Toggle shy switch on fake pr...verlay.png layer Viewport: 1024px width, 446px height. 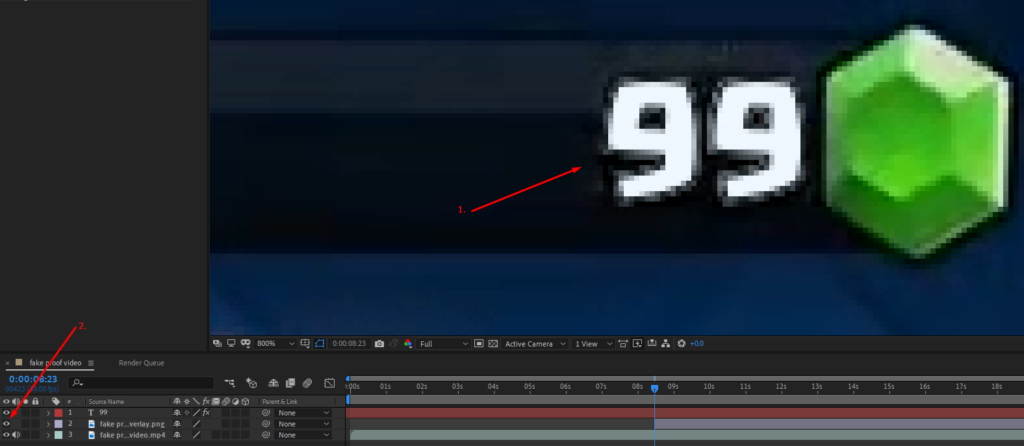tap(177, 424)
